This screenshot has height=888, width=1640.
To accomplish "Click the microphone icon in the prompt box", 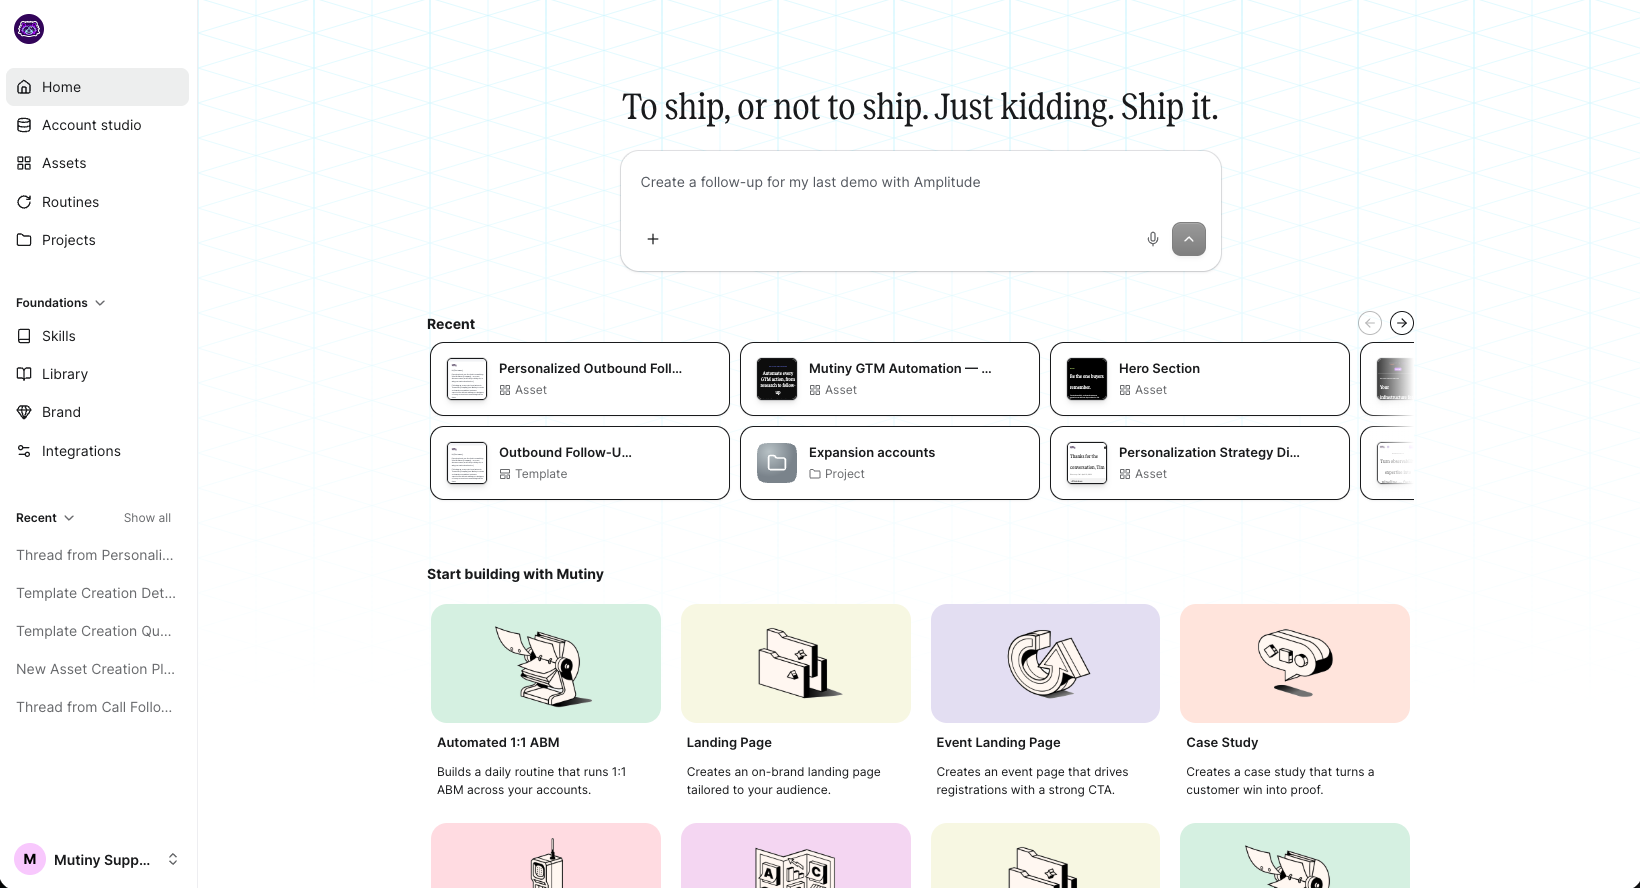I will (1153, 239).
